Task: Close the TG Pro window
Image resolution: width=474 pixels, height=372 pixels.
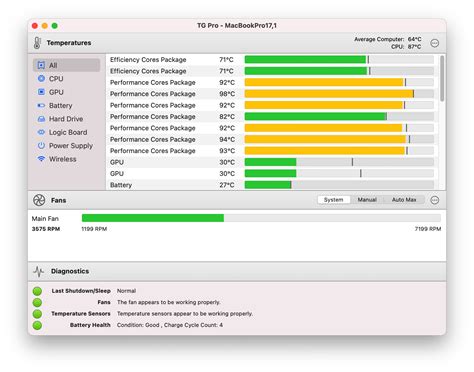Action: click(x=35, y=26)
